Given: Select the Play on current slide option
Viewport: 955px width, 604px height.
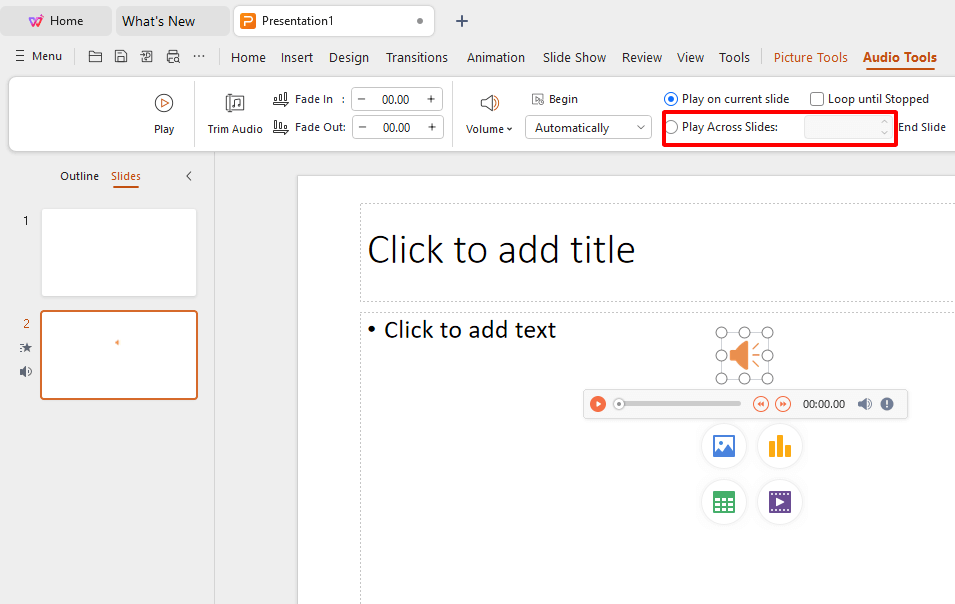Looking at the screenshot, I should click(671, 99).
